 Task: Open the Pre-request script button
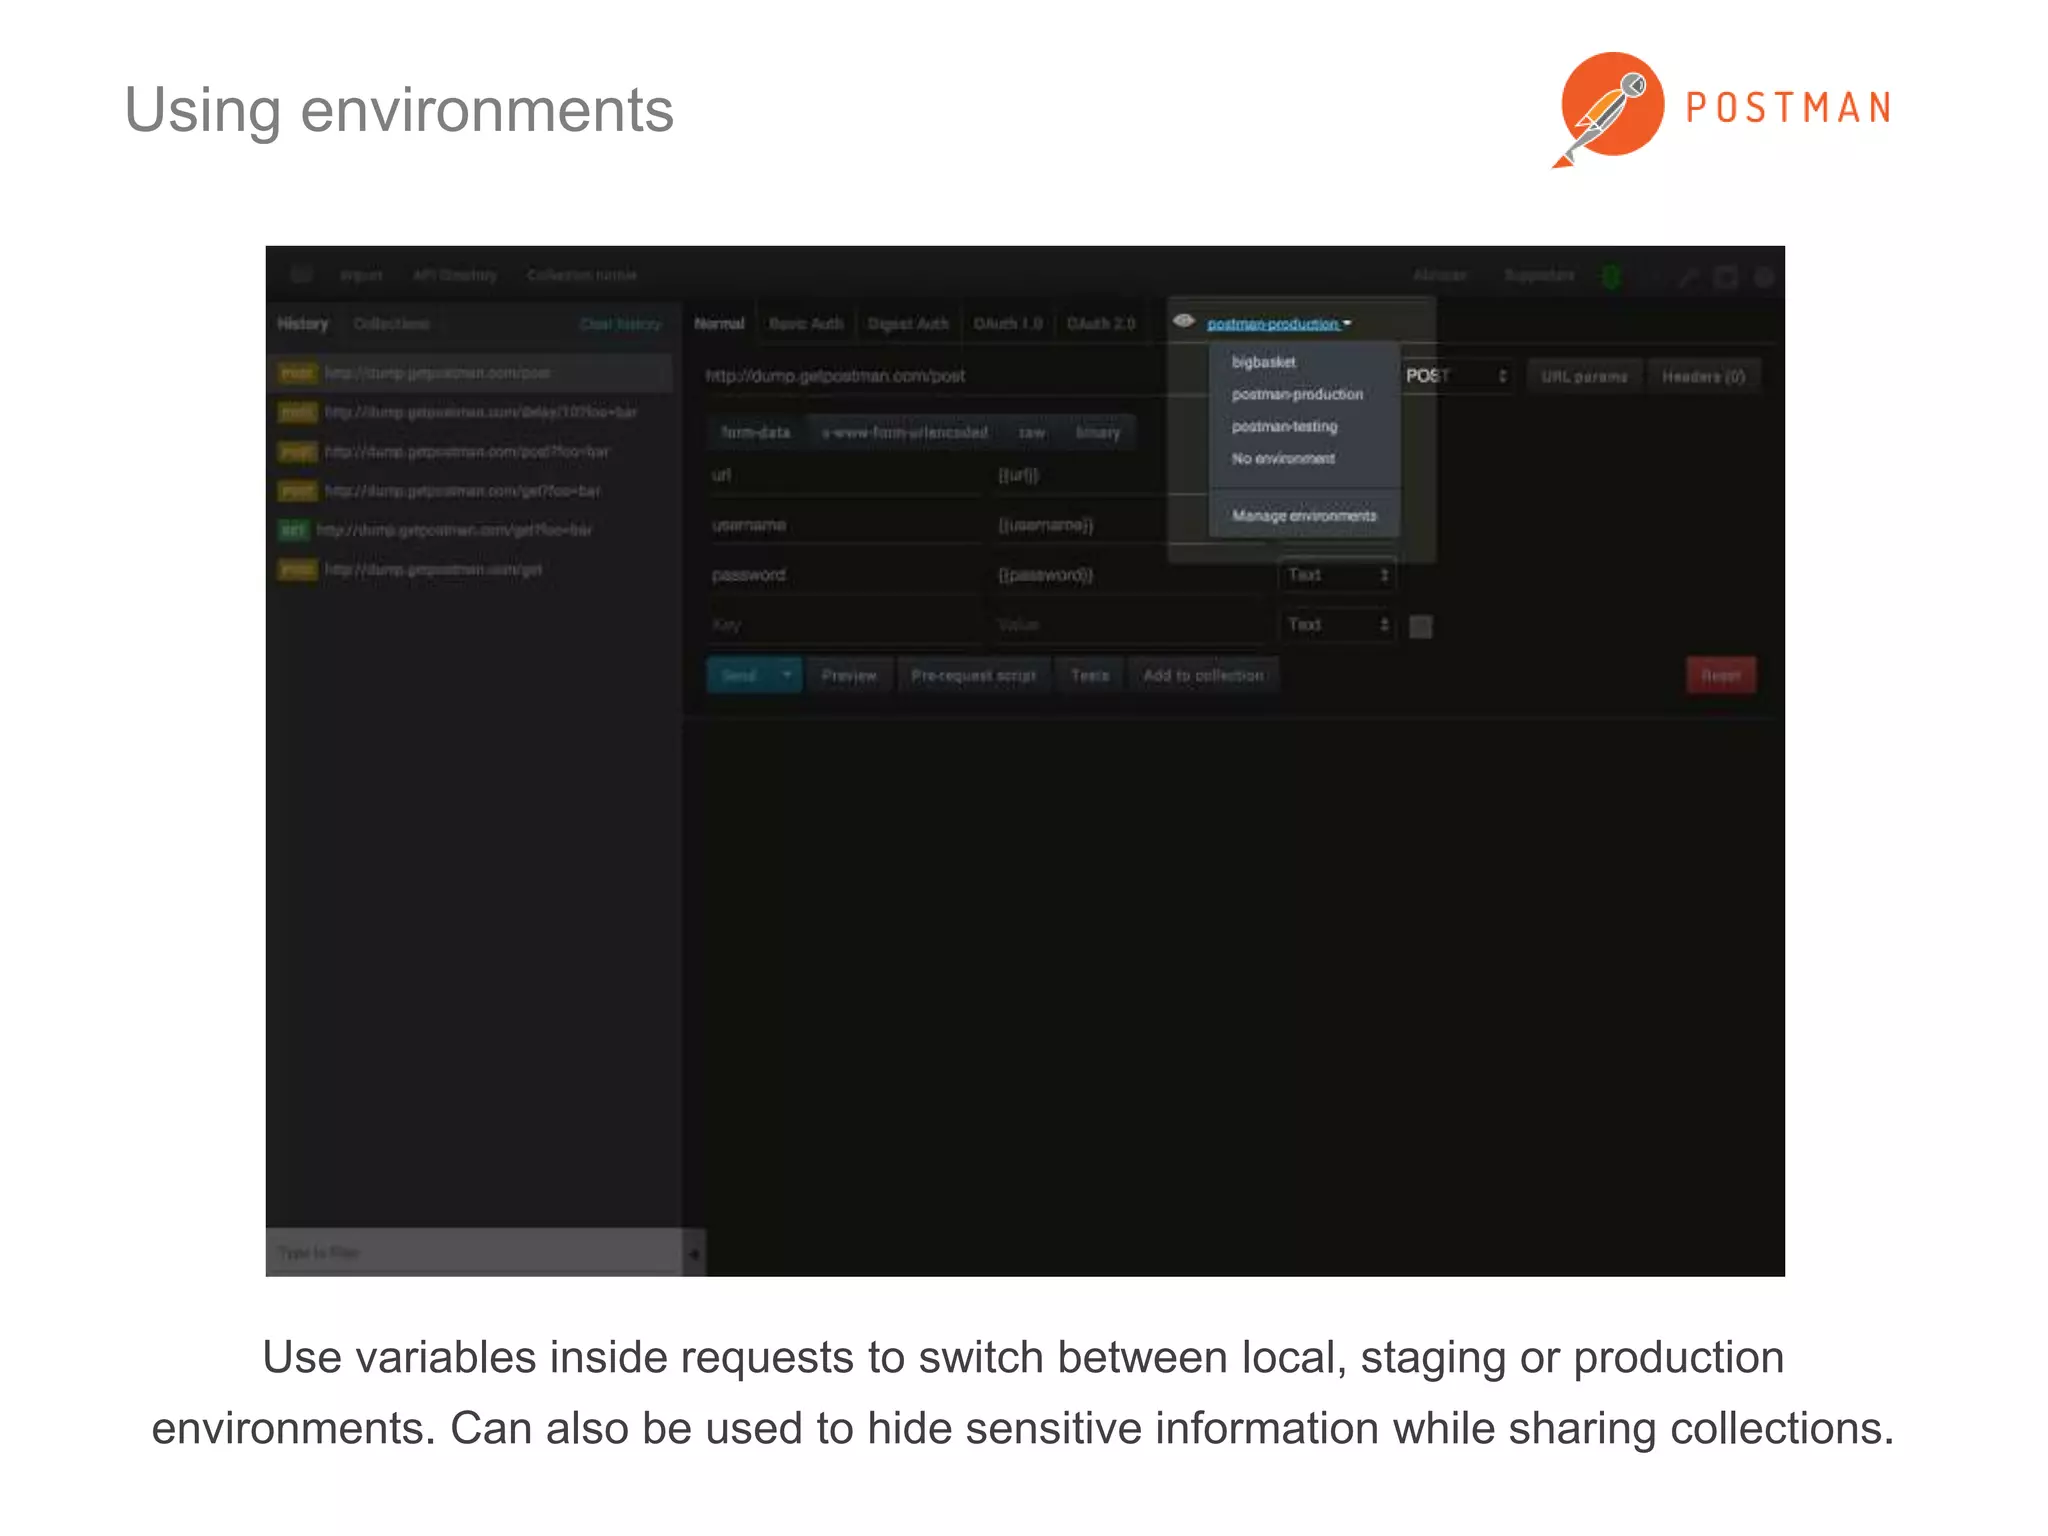pos(973,675)
